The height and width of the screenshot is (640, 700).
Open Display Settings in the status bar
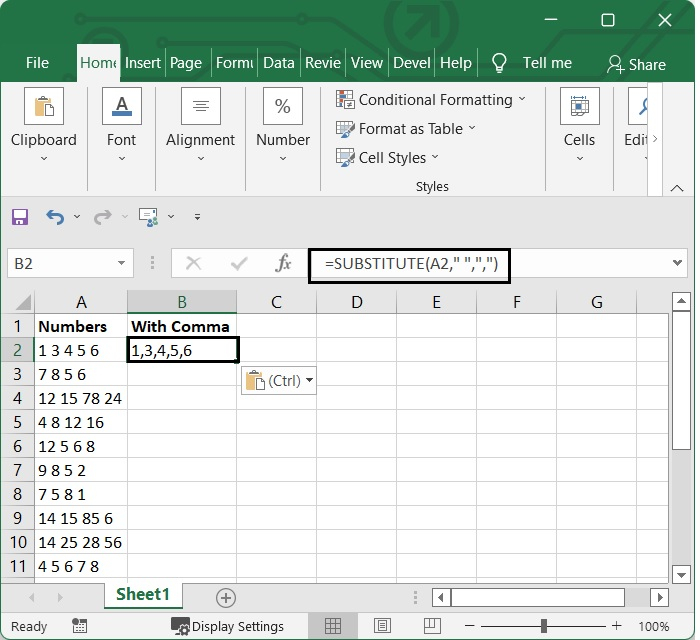pyautogui.click(x=228, y=627)
